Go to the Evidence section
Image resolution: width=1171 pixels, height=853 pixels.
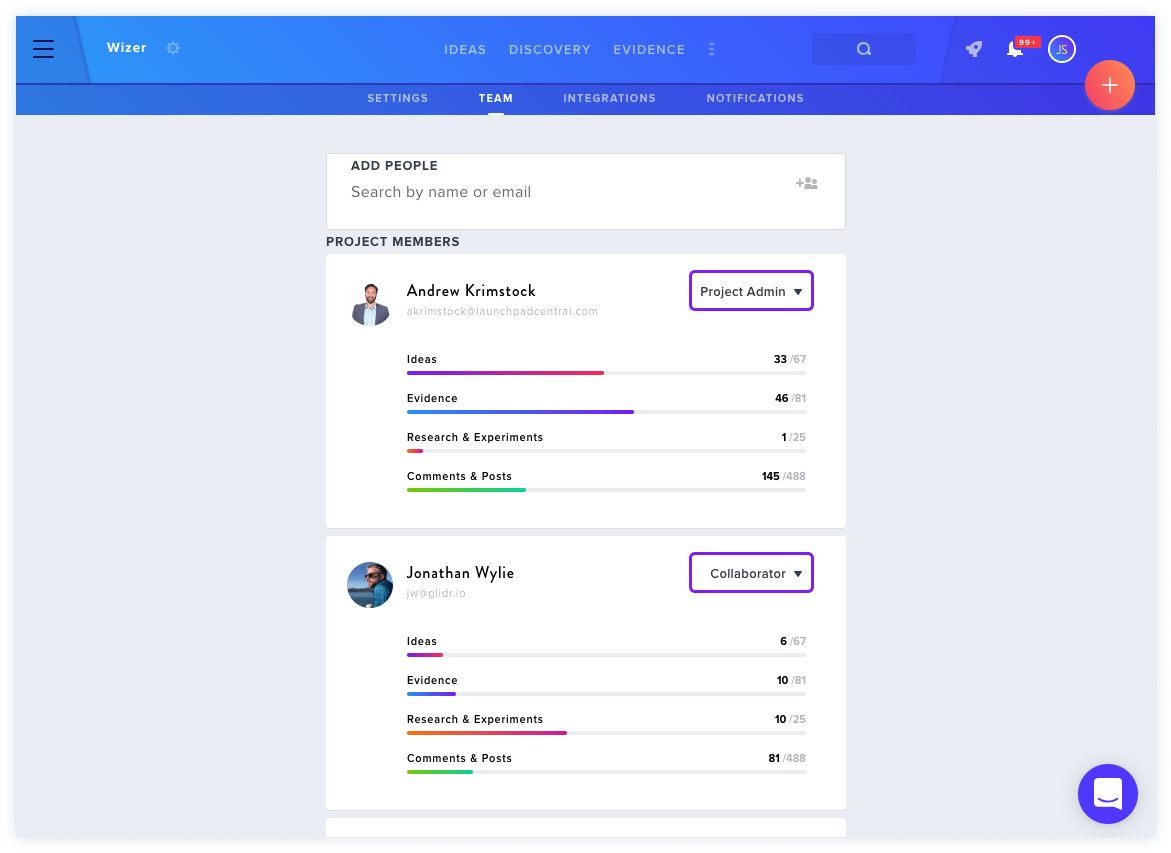649,49
